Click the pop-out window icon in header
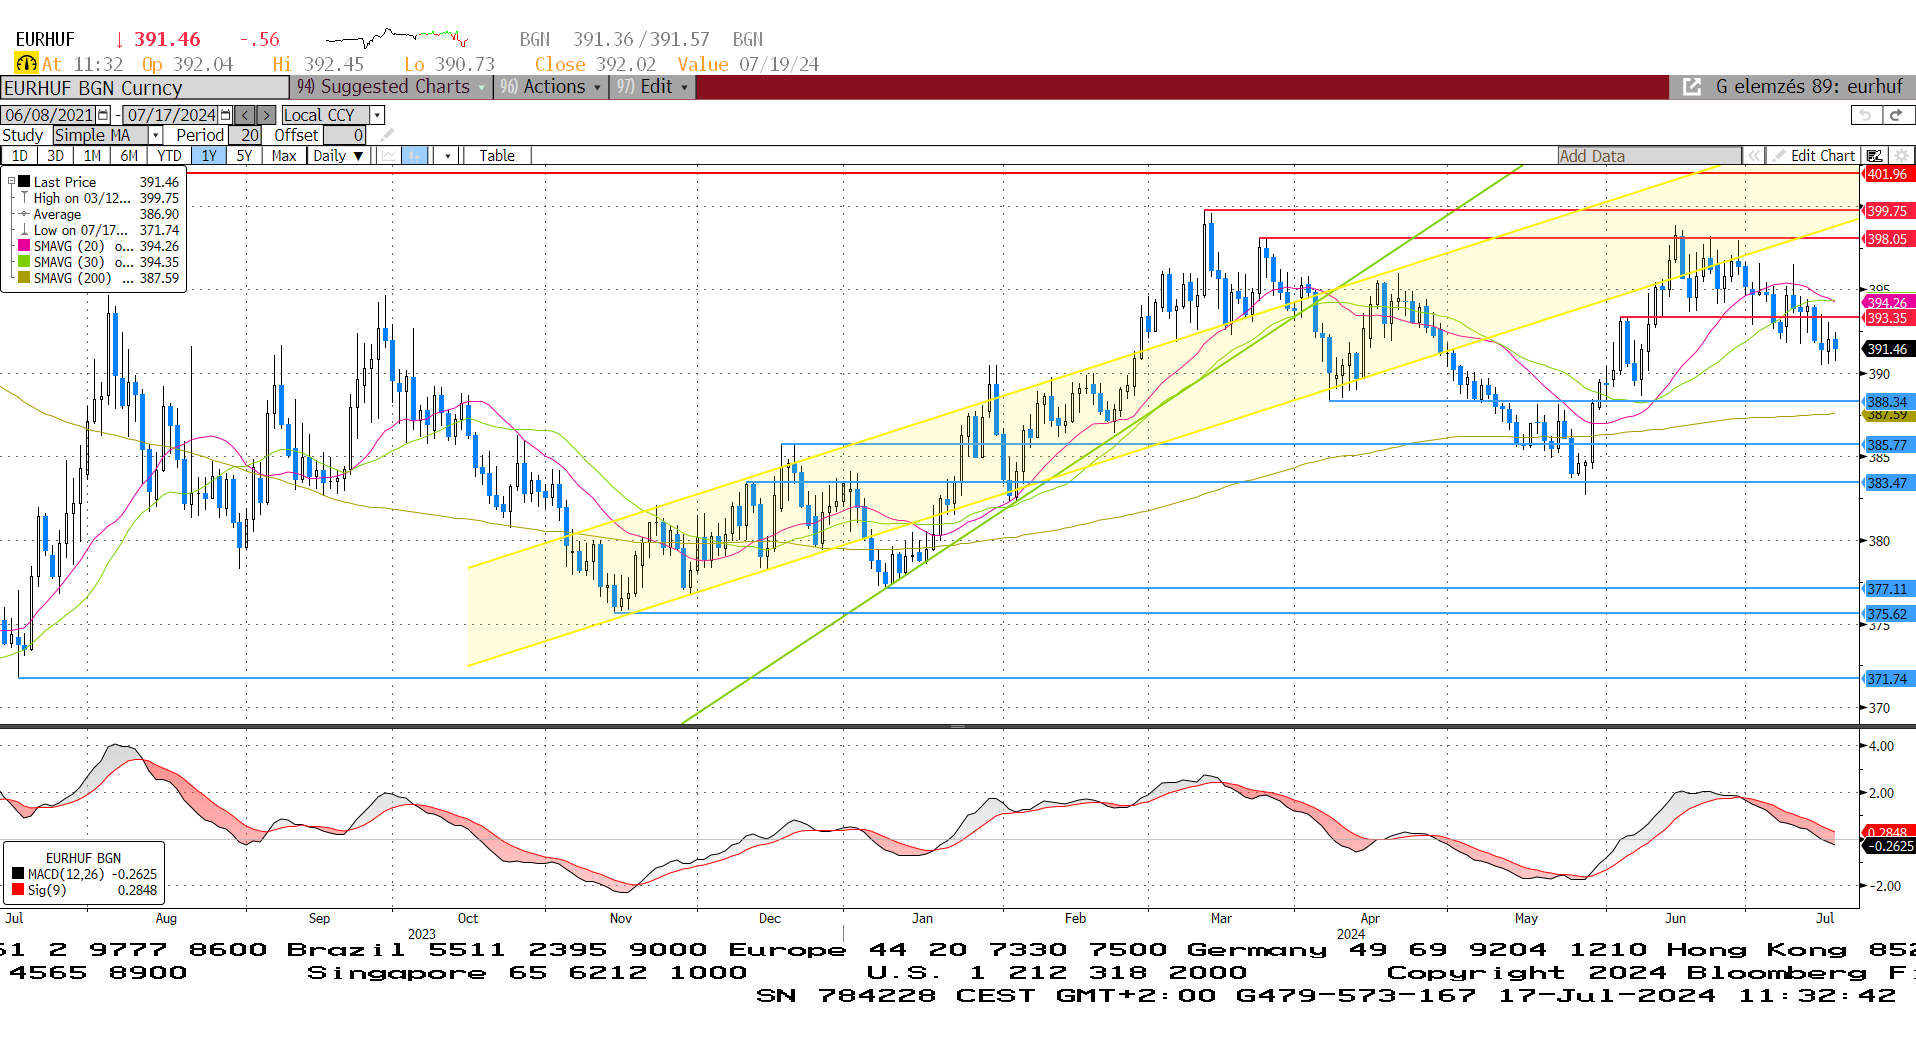This screenshot has width=1916, height=1051. [x=1692, y=87]
